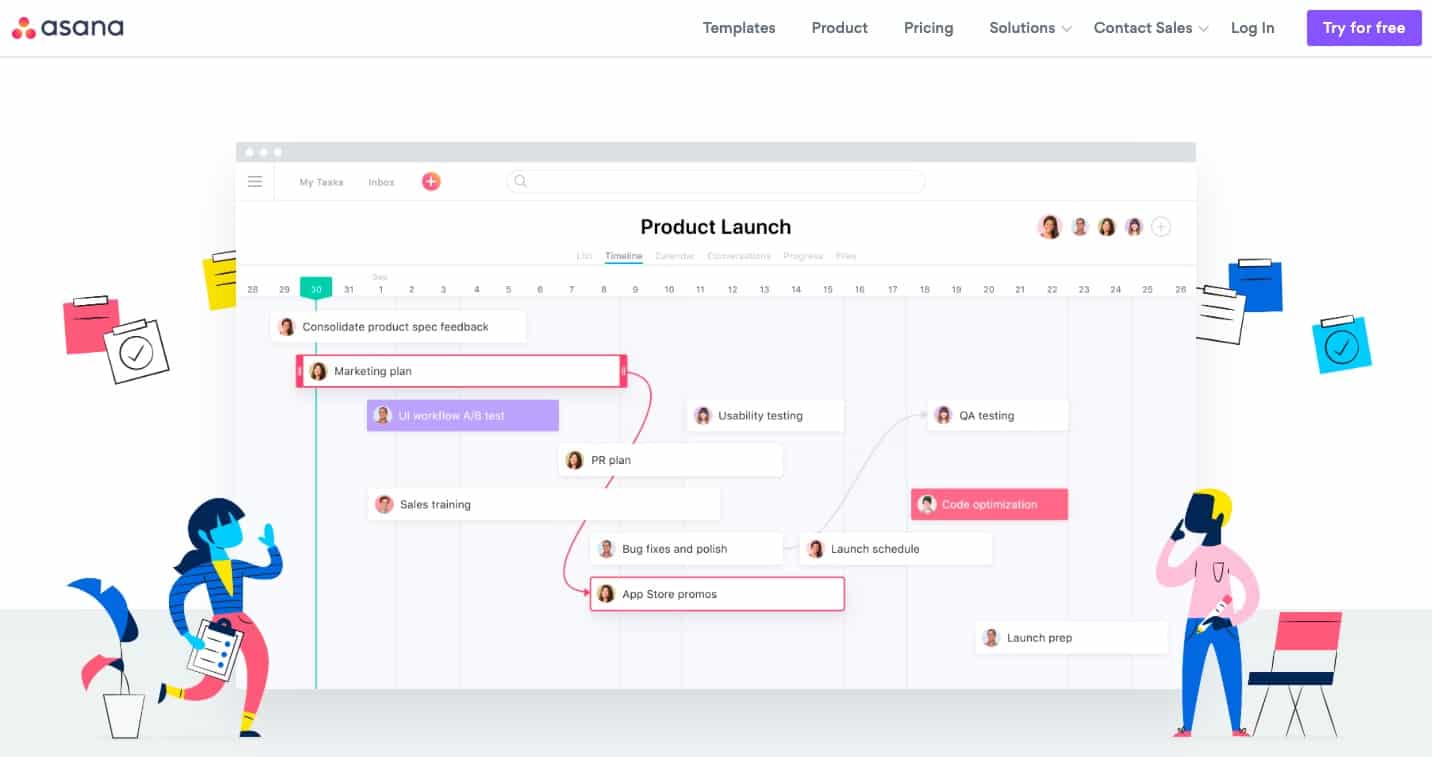Open the Bug fixes and polish task

pos(687,549)
